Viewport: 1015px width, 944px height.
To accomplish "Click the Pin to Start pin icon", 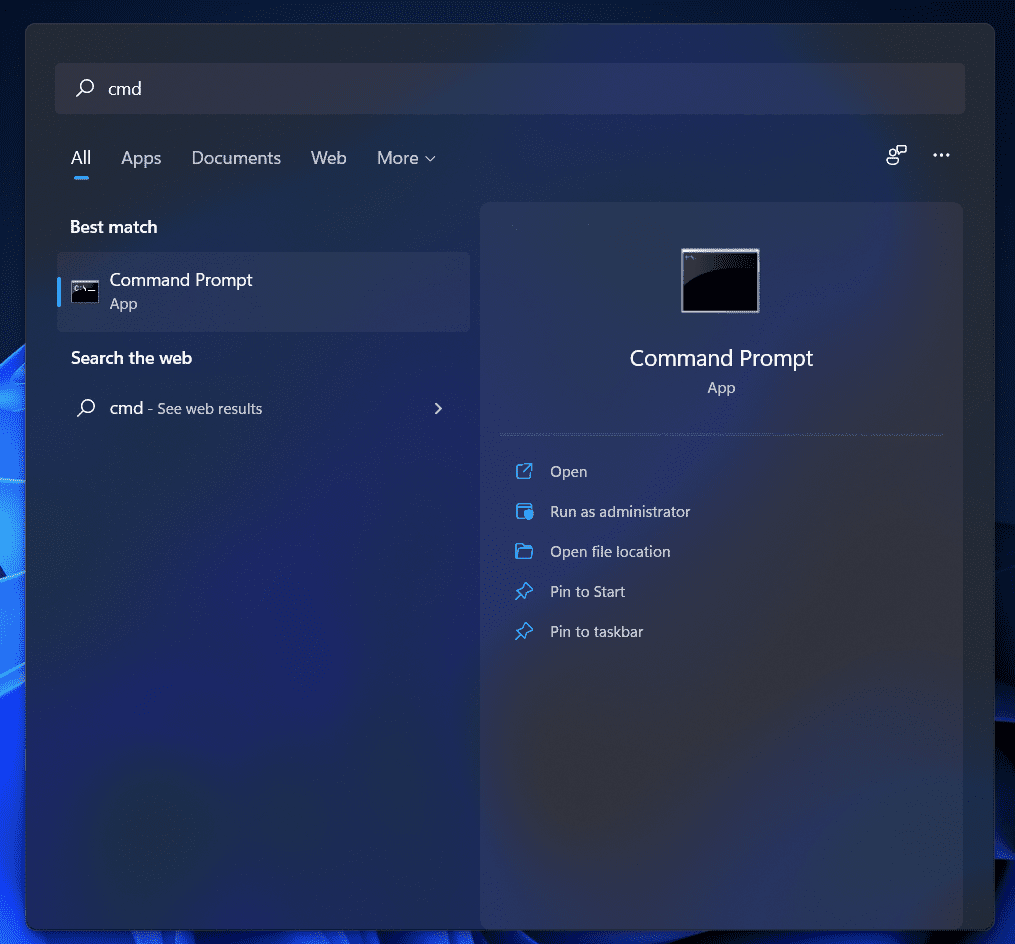I will pos(524,591).
